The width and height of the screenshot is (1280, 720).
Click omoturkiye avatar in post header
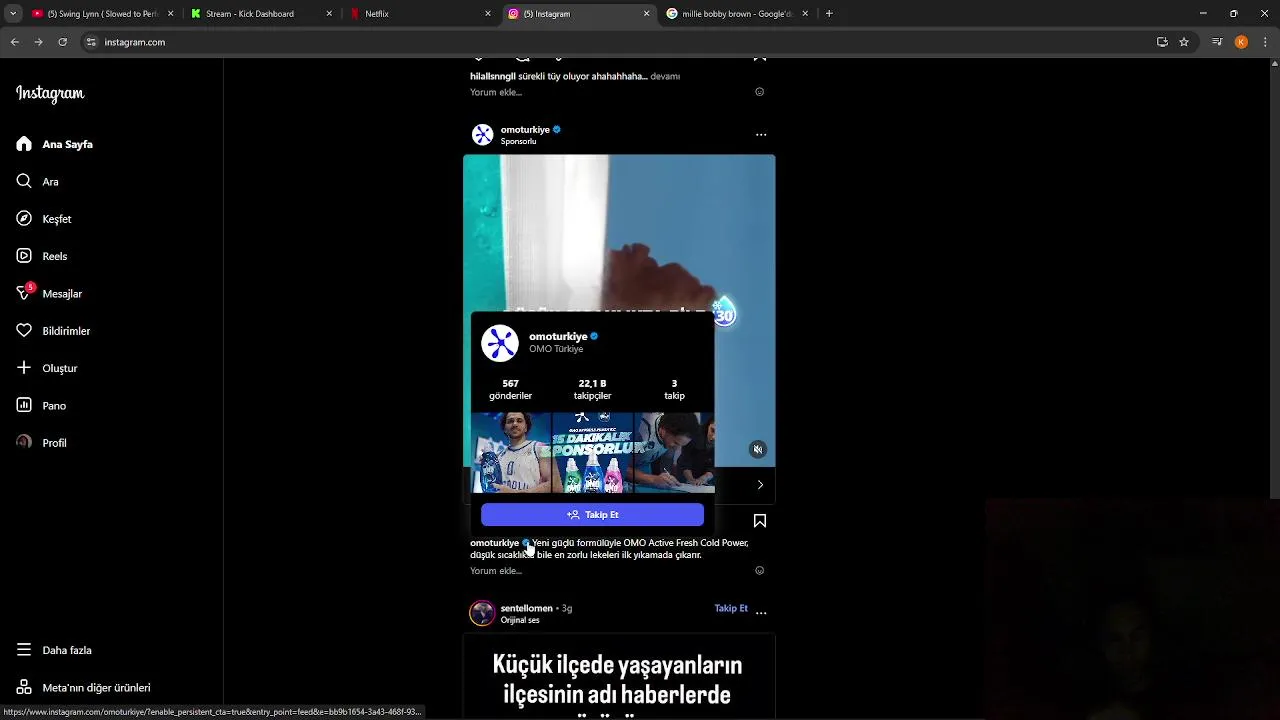pyautogui.click(x=483, y=135)
